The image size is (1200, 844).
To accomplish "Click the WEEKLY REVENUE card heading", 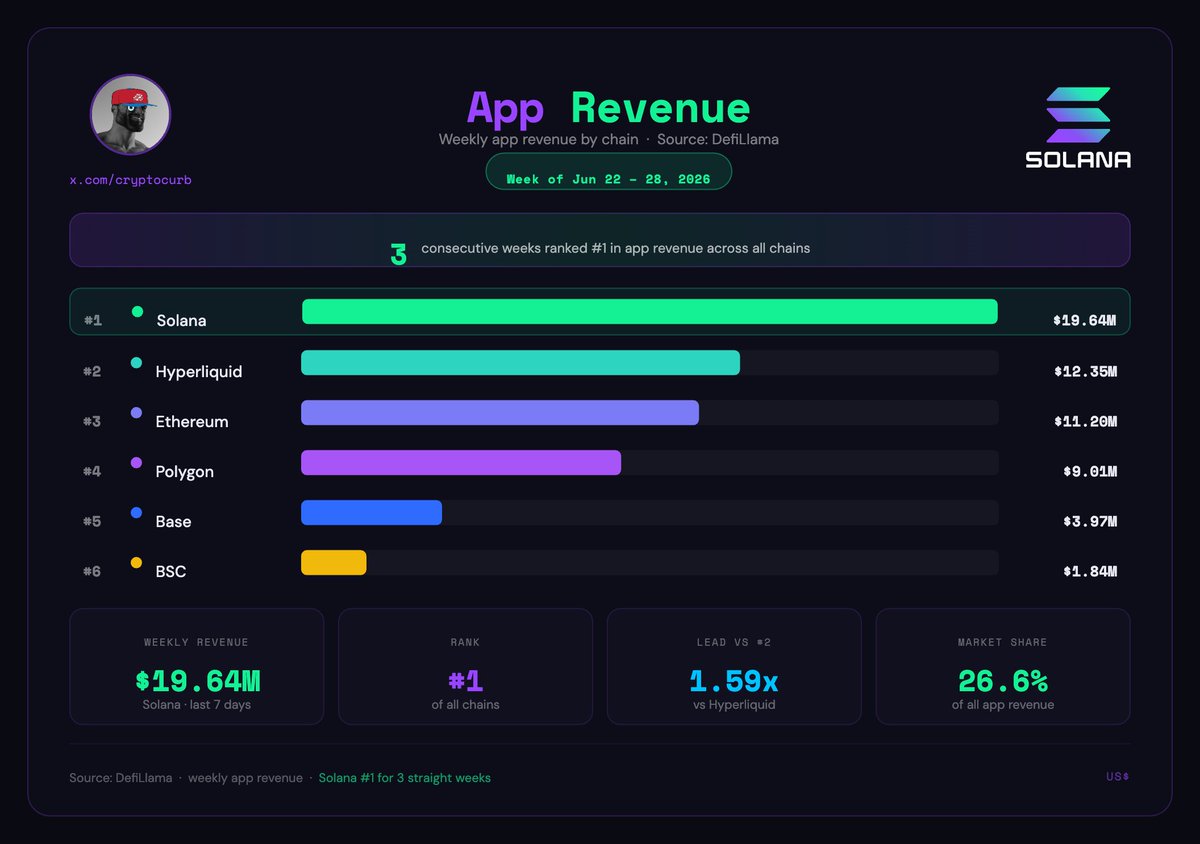I will pyautogui.click(x=197, y=642).
